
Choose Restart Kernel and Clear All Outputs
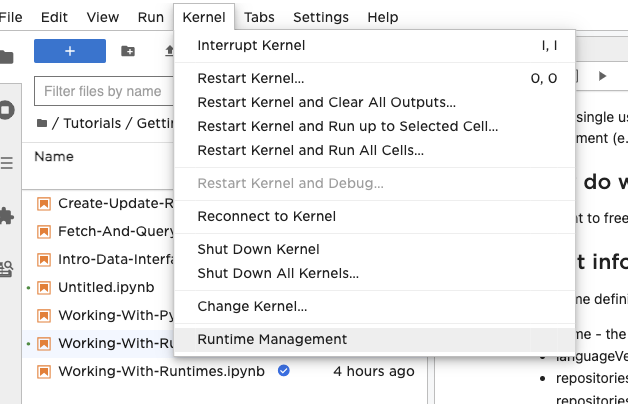[x=326, y=102]
